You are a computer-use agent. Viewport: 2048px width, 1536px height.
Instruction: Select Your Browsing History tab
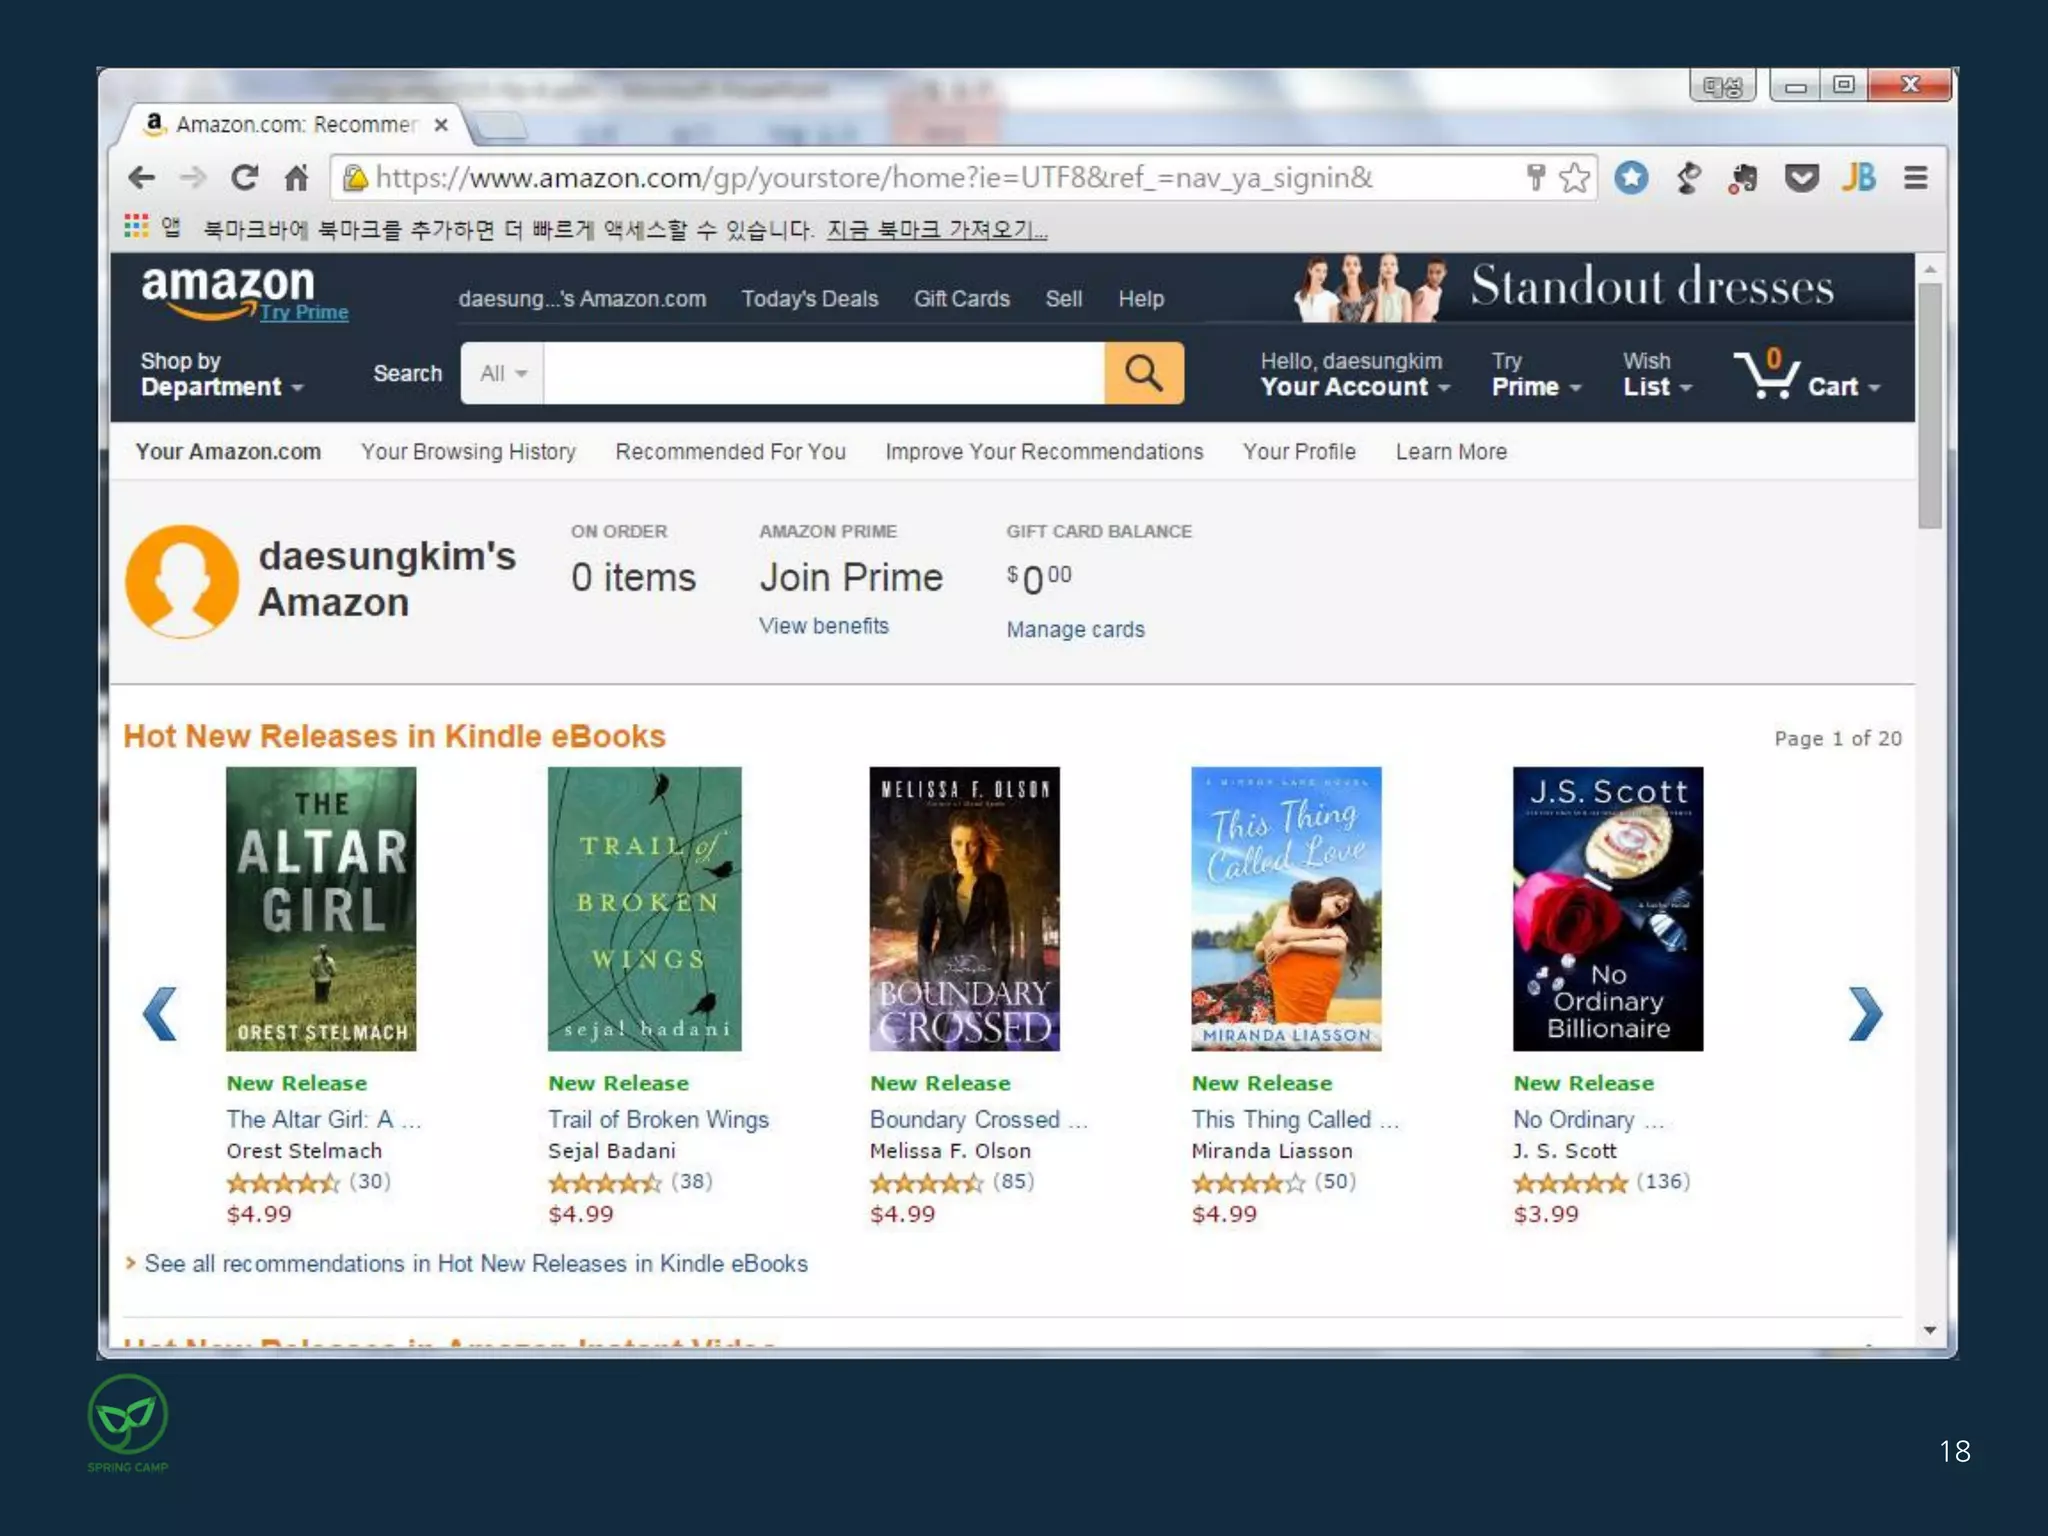[x=468, y=452]
